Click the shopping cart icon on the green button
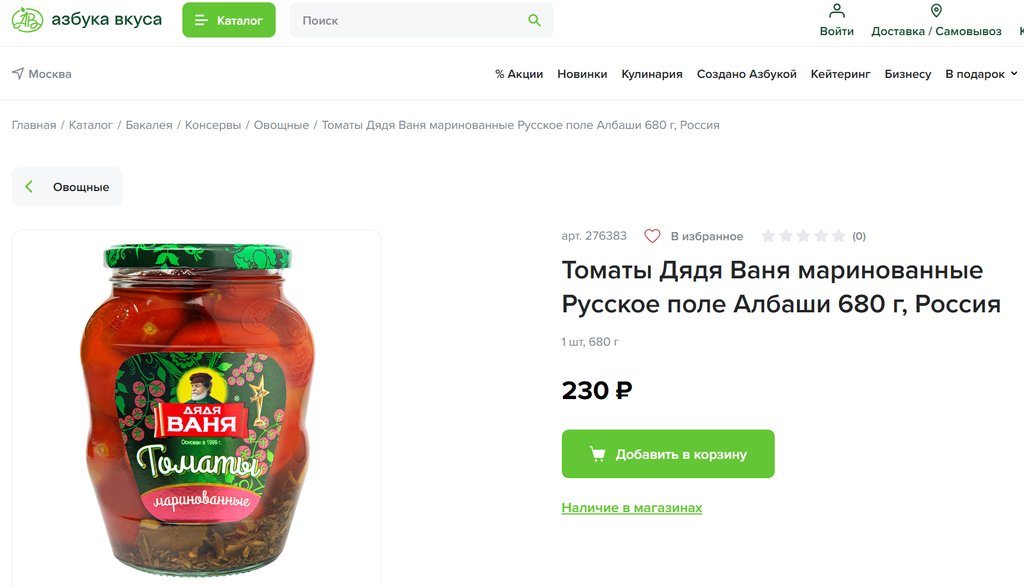Screen dimensions: 1024x586 (x=597, y=454)
